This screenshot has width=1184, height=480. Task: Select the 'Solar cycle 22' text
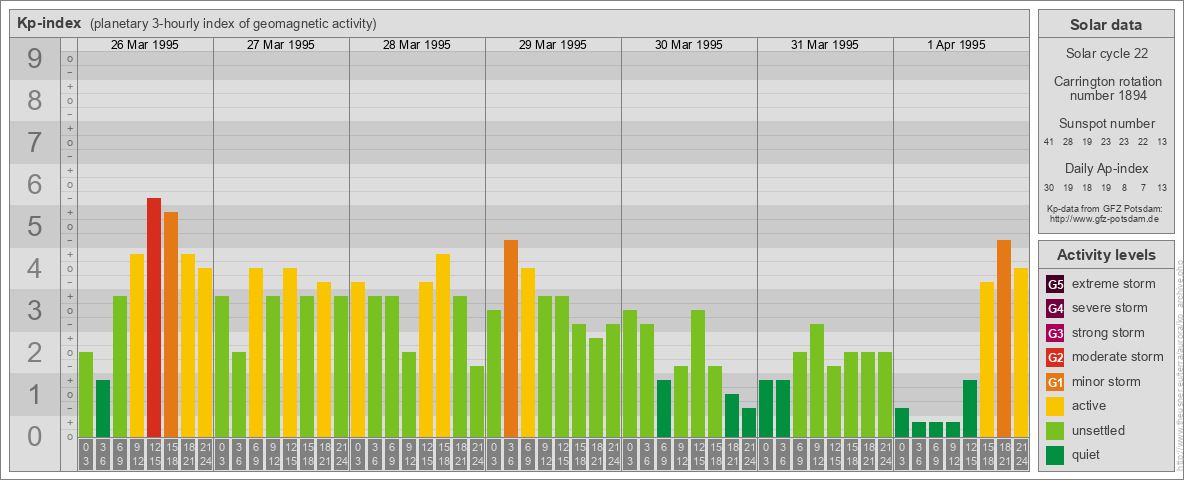click(x=1106, y=54)
